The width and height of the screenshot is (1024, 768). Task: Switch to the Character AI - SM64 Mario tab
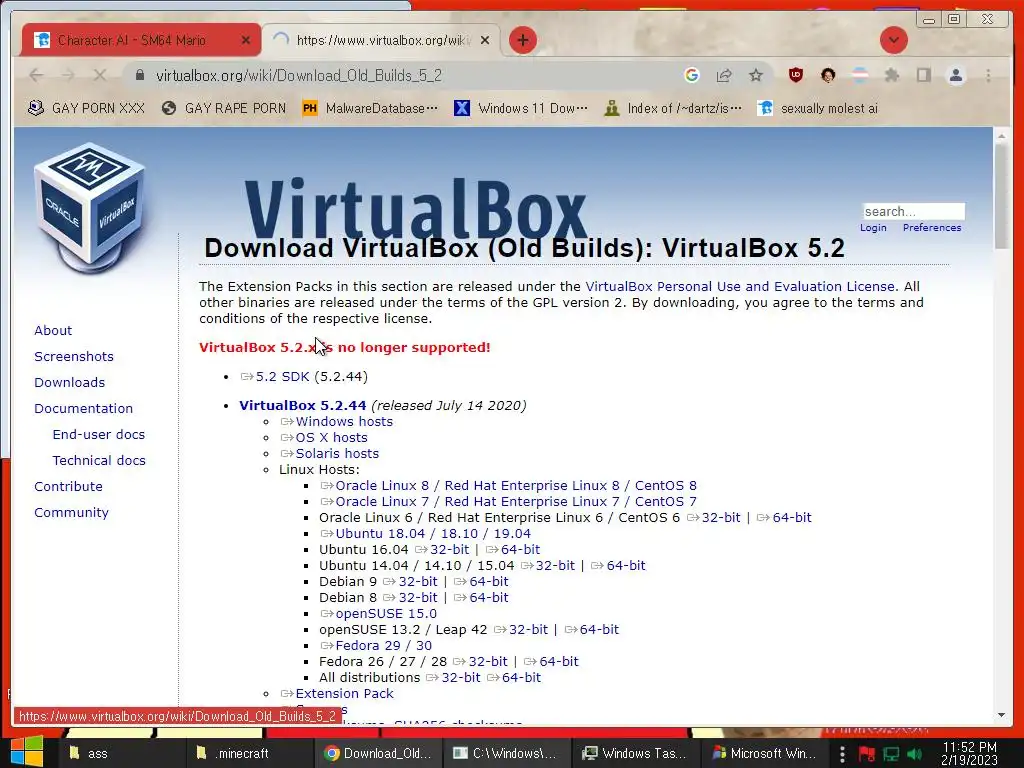point(131,40)
